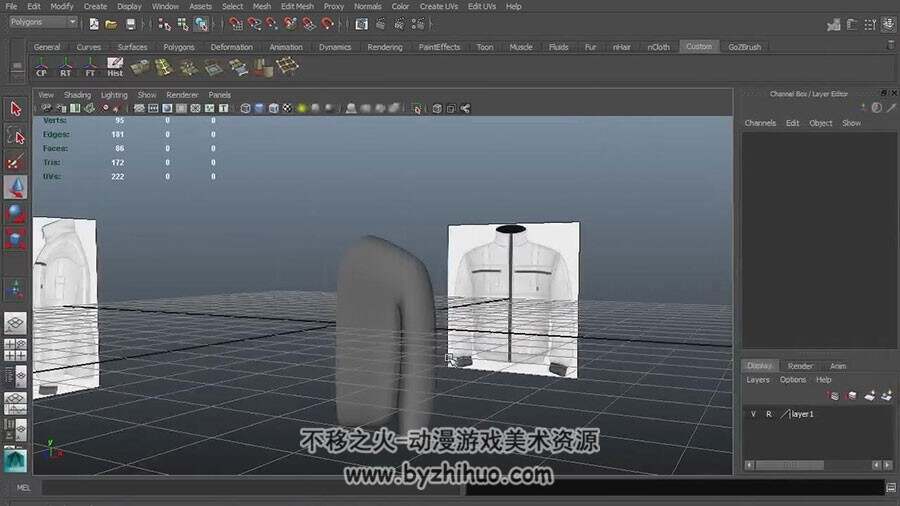The width and height of the screenshot is (900, 506).
Task: Click the smooth shade all blue cube
Action: [x=259, y=108]
